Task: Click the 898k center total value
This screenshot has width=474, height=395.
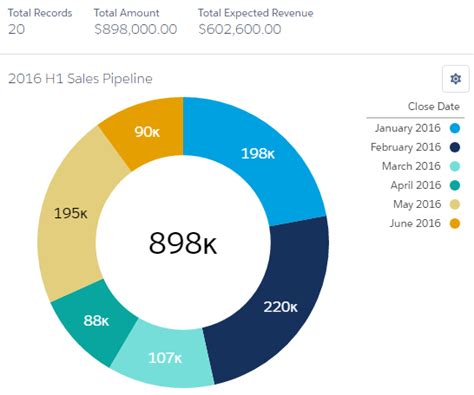Action: pyautogui.click(x=183, y=243)
